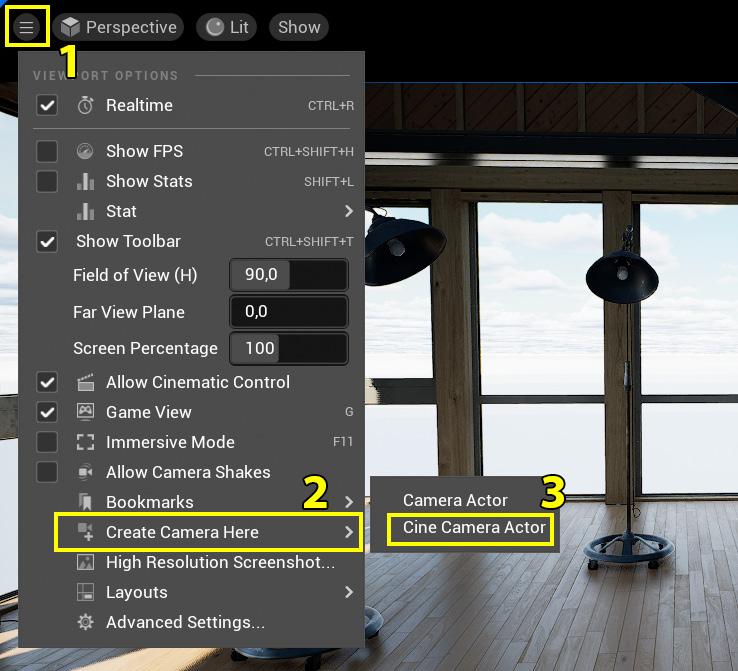738x671 pixels.
Task: Click the High Resolution Screenshot icon
Action: (85, 562)
